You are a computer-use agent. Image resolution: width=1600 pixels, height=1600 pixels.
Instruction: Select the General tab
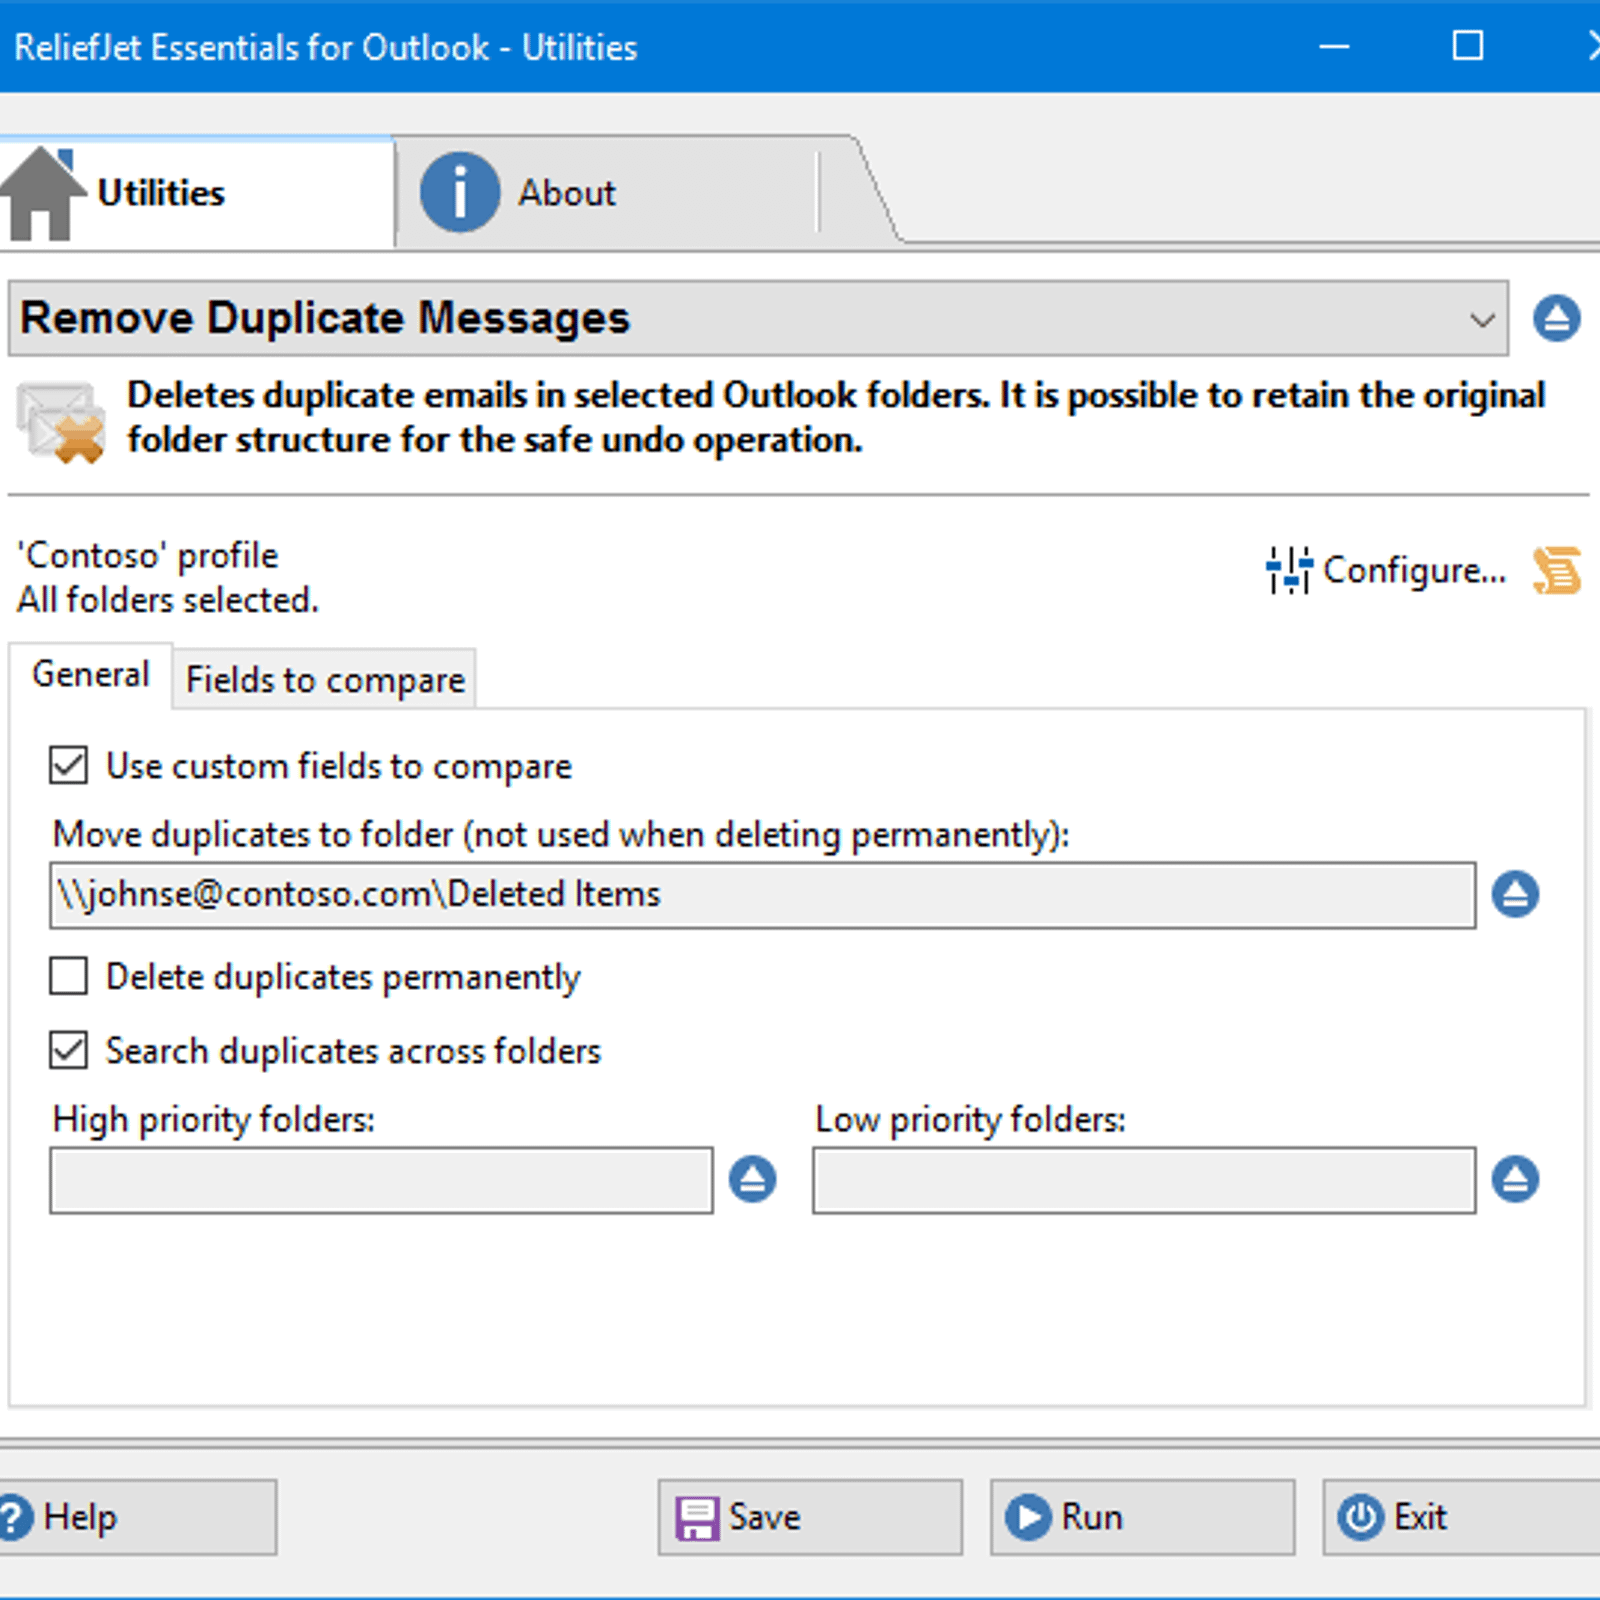[x=91, y=675]
